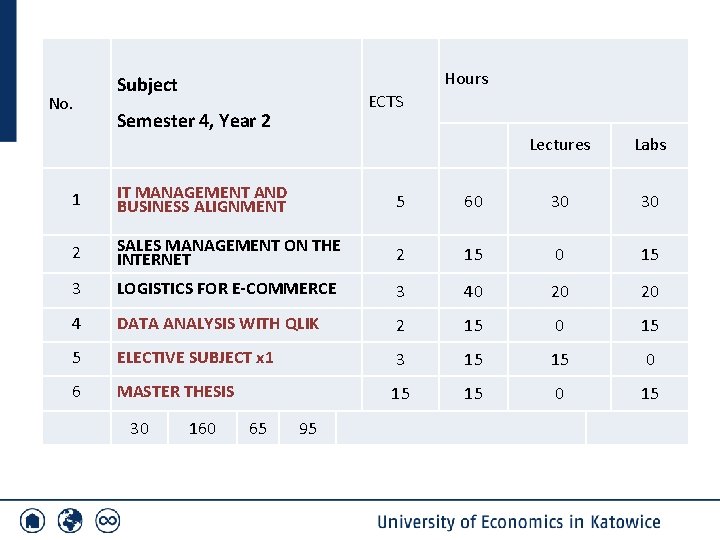Viewport: 720px width, 540px height.
Task: Open the Master Thesis subject link
Action: pos(175,392)
